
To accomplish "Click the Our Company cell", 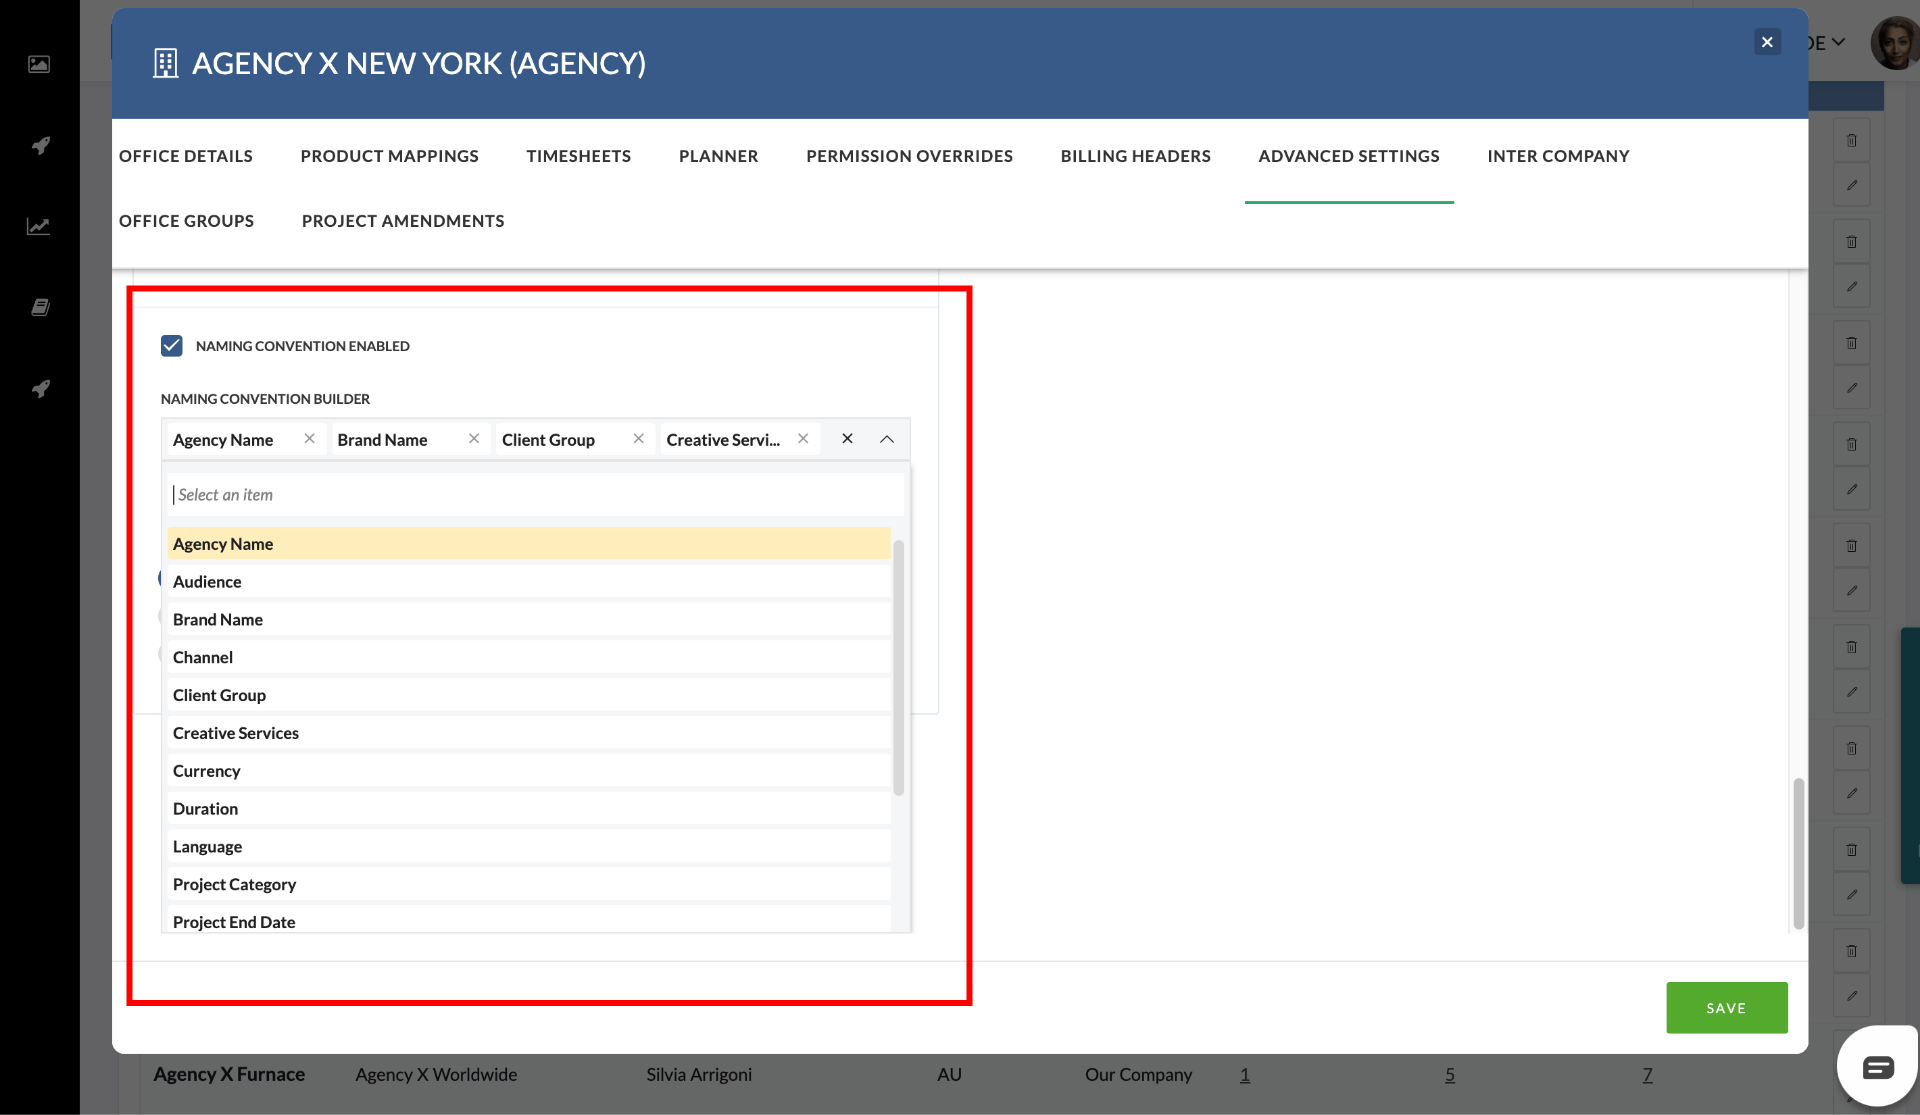I will coord(1139,1075).
